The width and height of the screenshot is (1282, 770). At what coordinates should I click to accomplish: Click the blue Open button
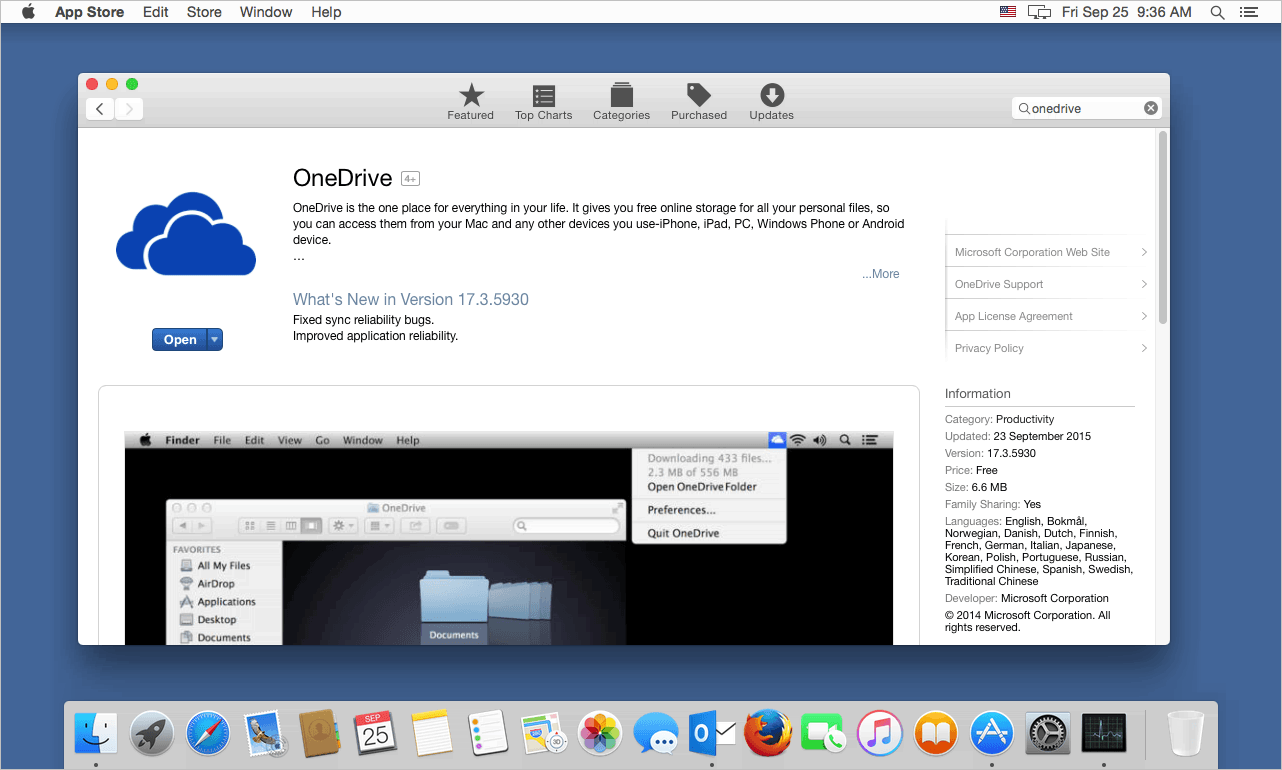180,339
